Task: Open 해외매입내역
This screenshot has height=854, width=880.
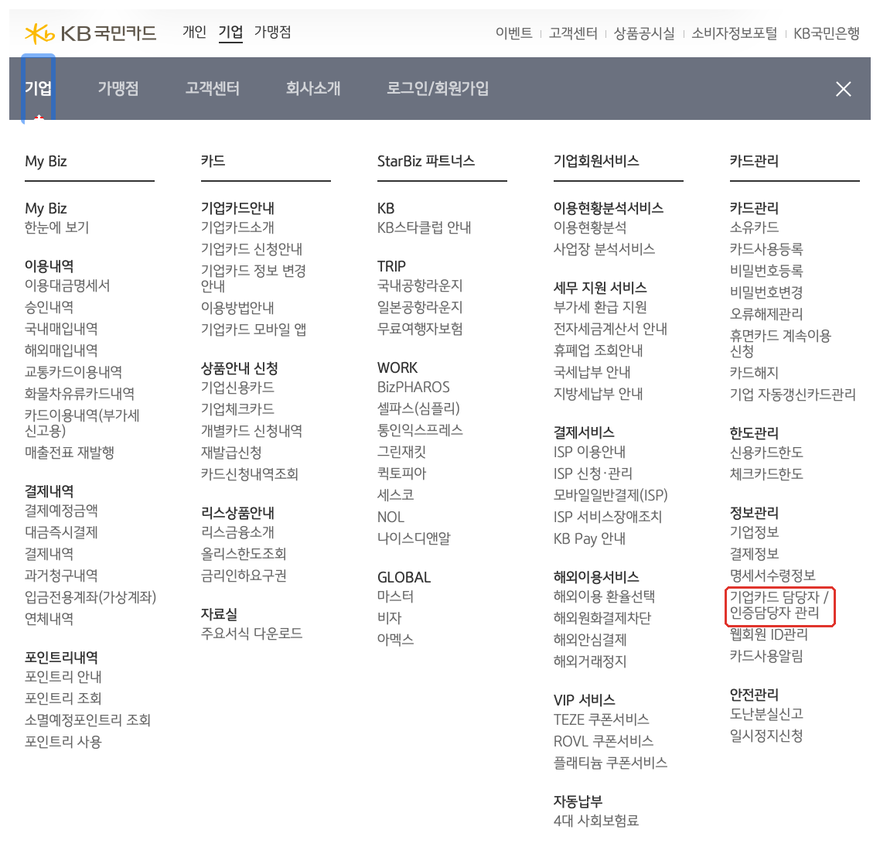Action: click(61, 350)
